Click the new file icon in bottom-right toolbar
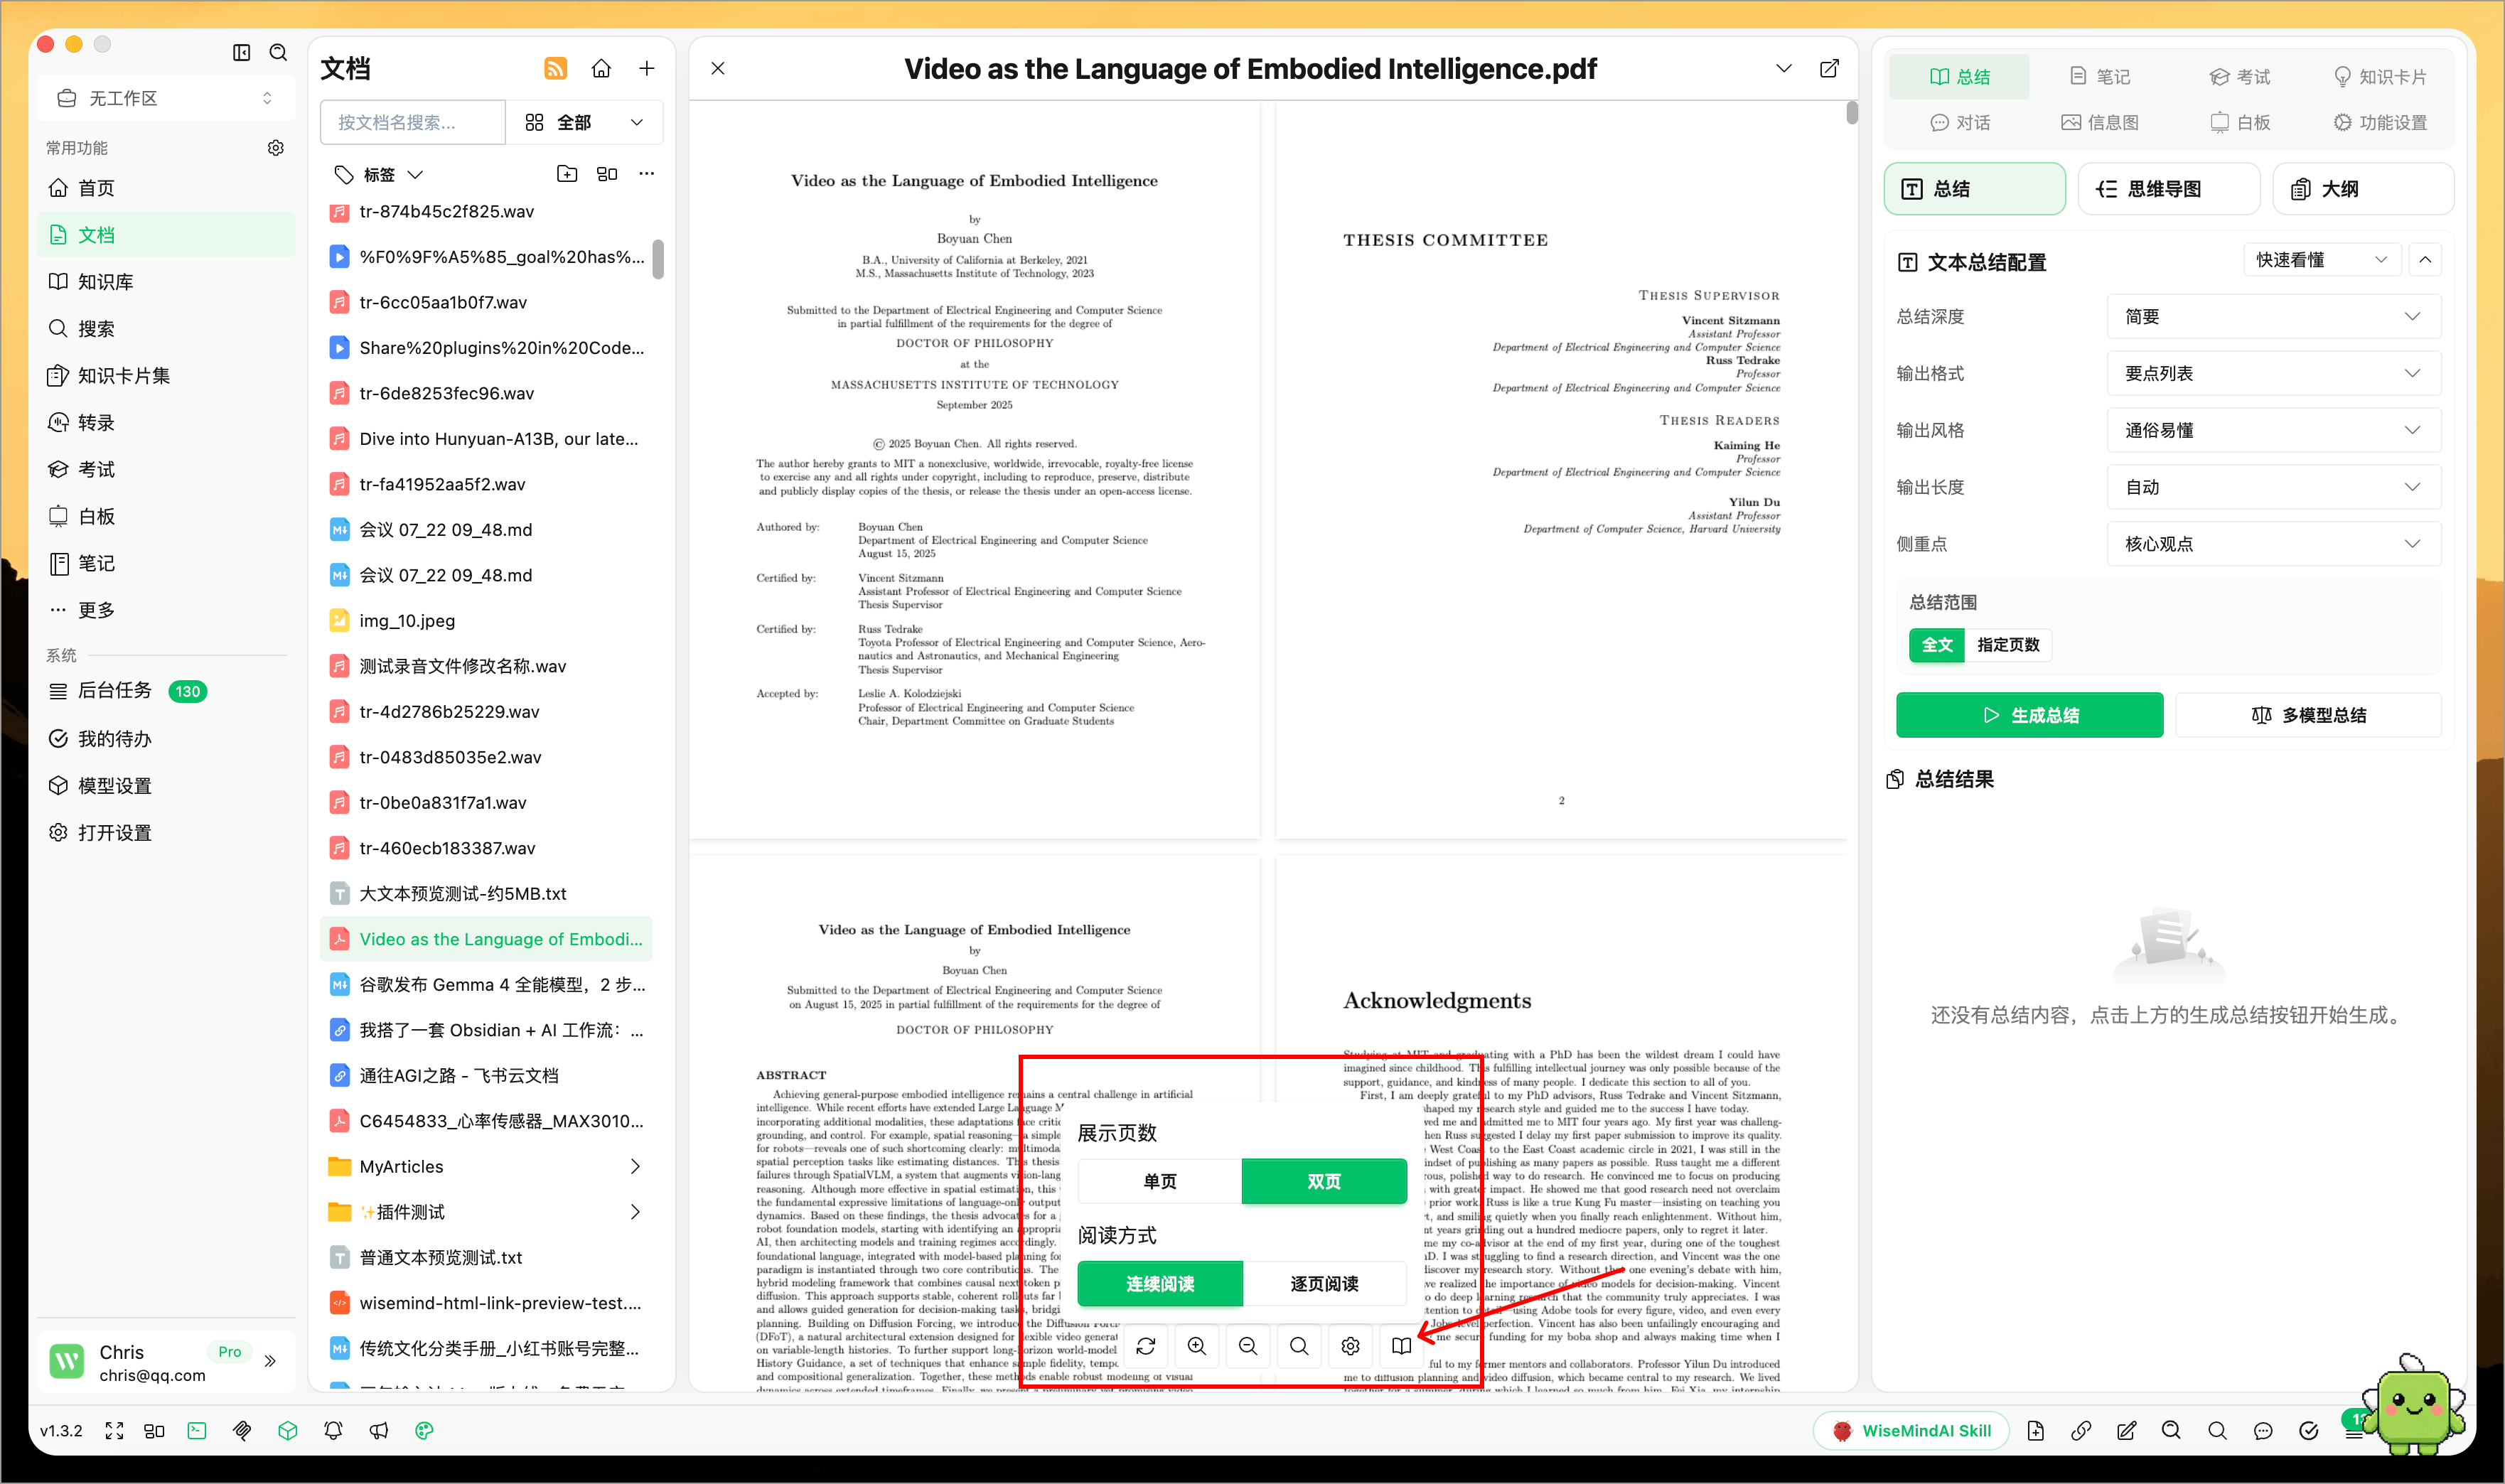The height and width of the screenshot is (1484, 2505). [2035, 1431]
